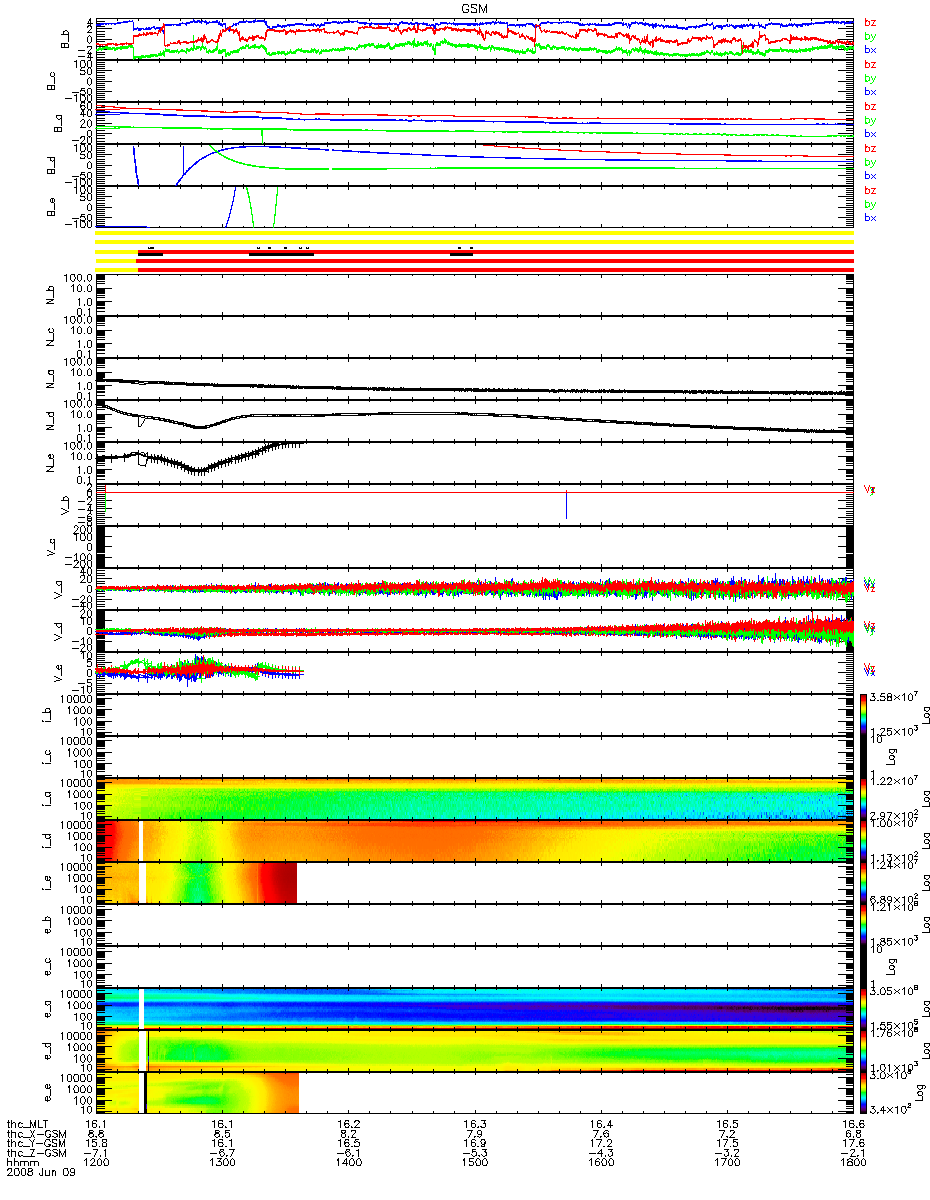This screenshot has width=930, height=1200.
Task: Click the e_a electron energy spectrogram
Action: [x=474, y=1009]
